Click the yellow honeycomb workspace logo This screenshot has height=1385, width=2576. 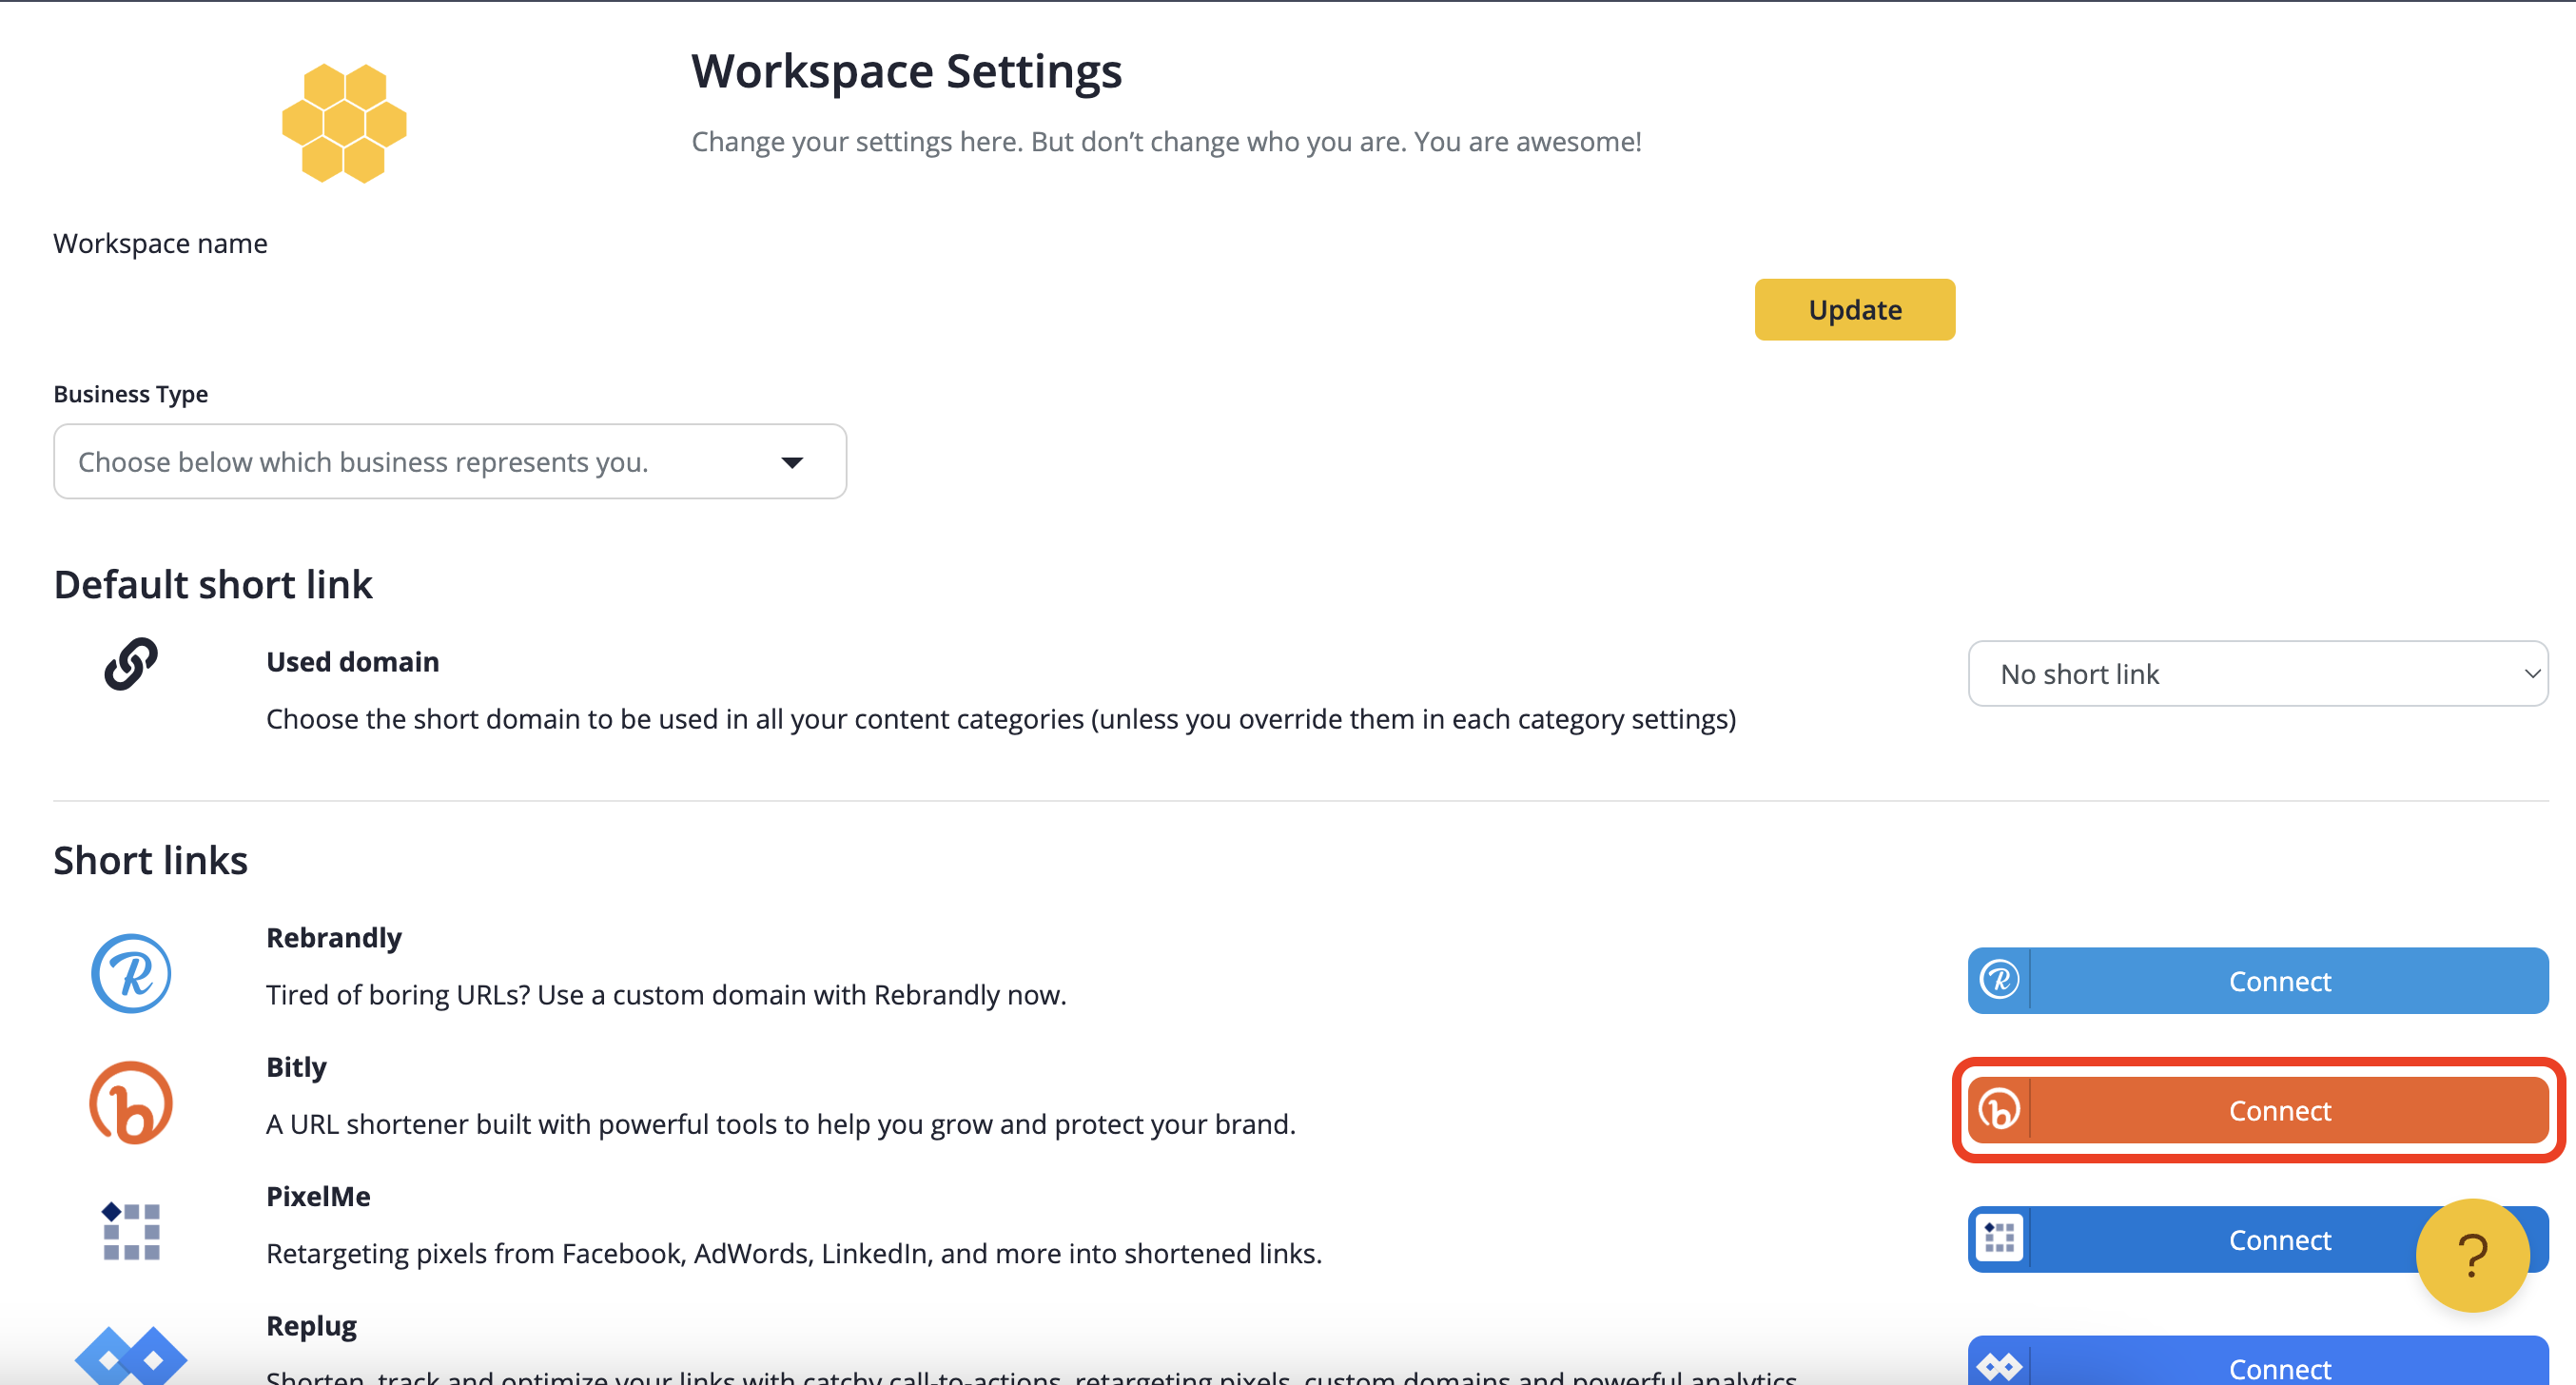coord(344,123)
